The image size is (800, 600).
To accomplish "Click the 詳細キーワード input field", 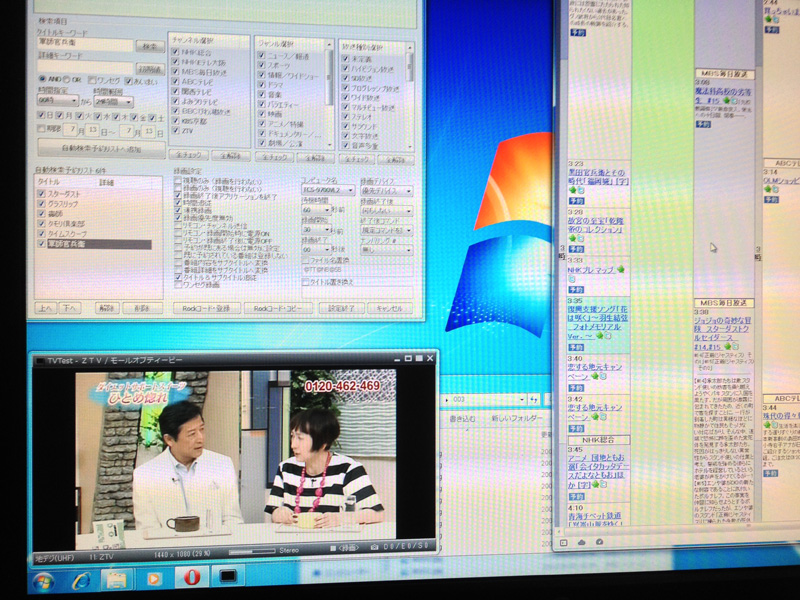I will click(x=85, y=67).
